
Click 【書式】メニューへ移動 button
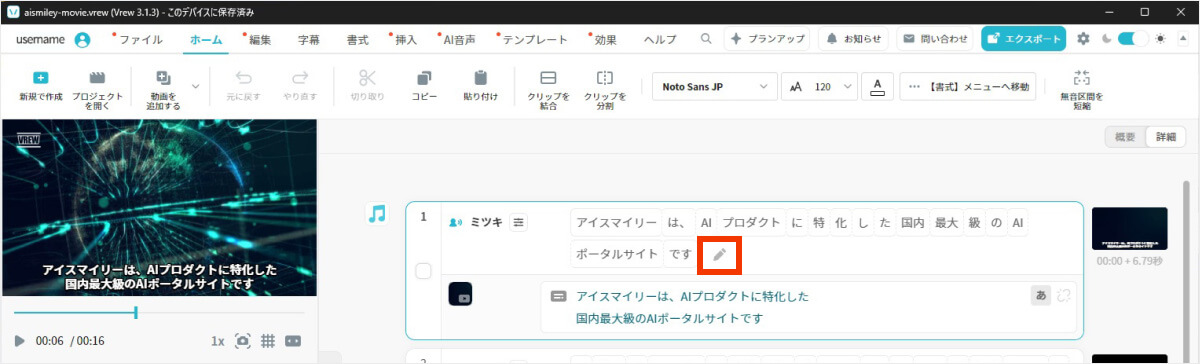click(x=968, y=87)
